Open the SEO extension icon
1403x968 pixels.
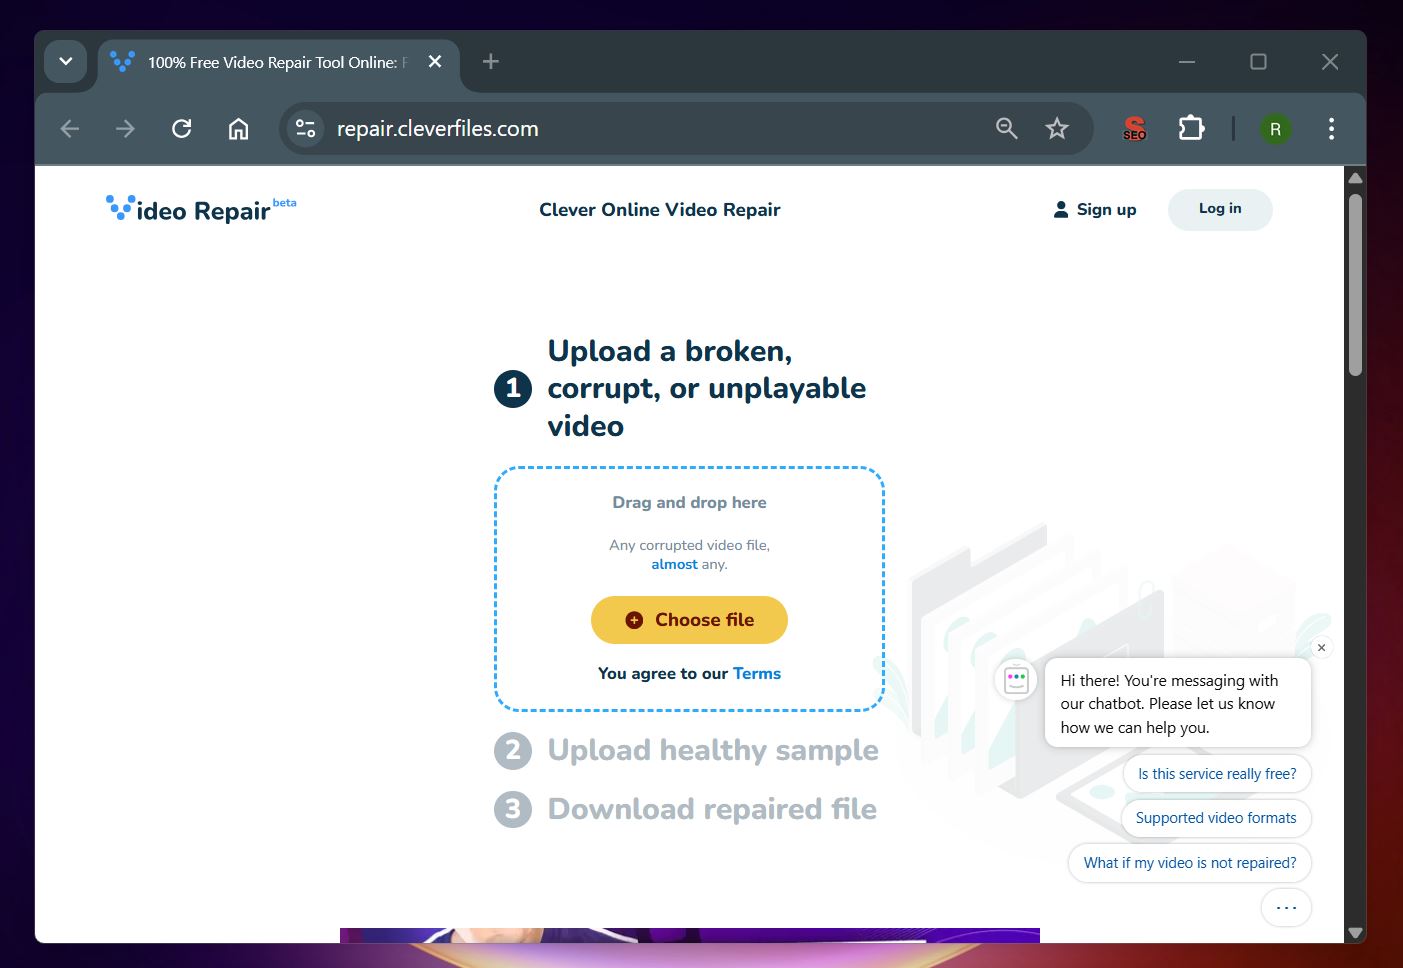pos(1135,129)
